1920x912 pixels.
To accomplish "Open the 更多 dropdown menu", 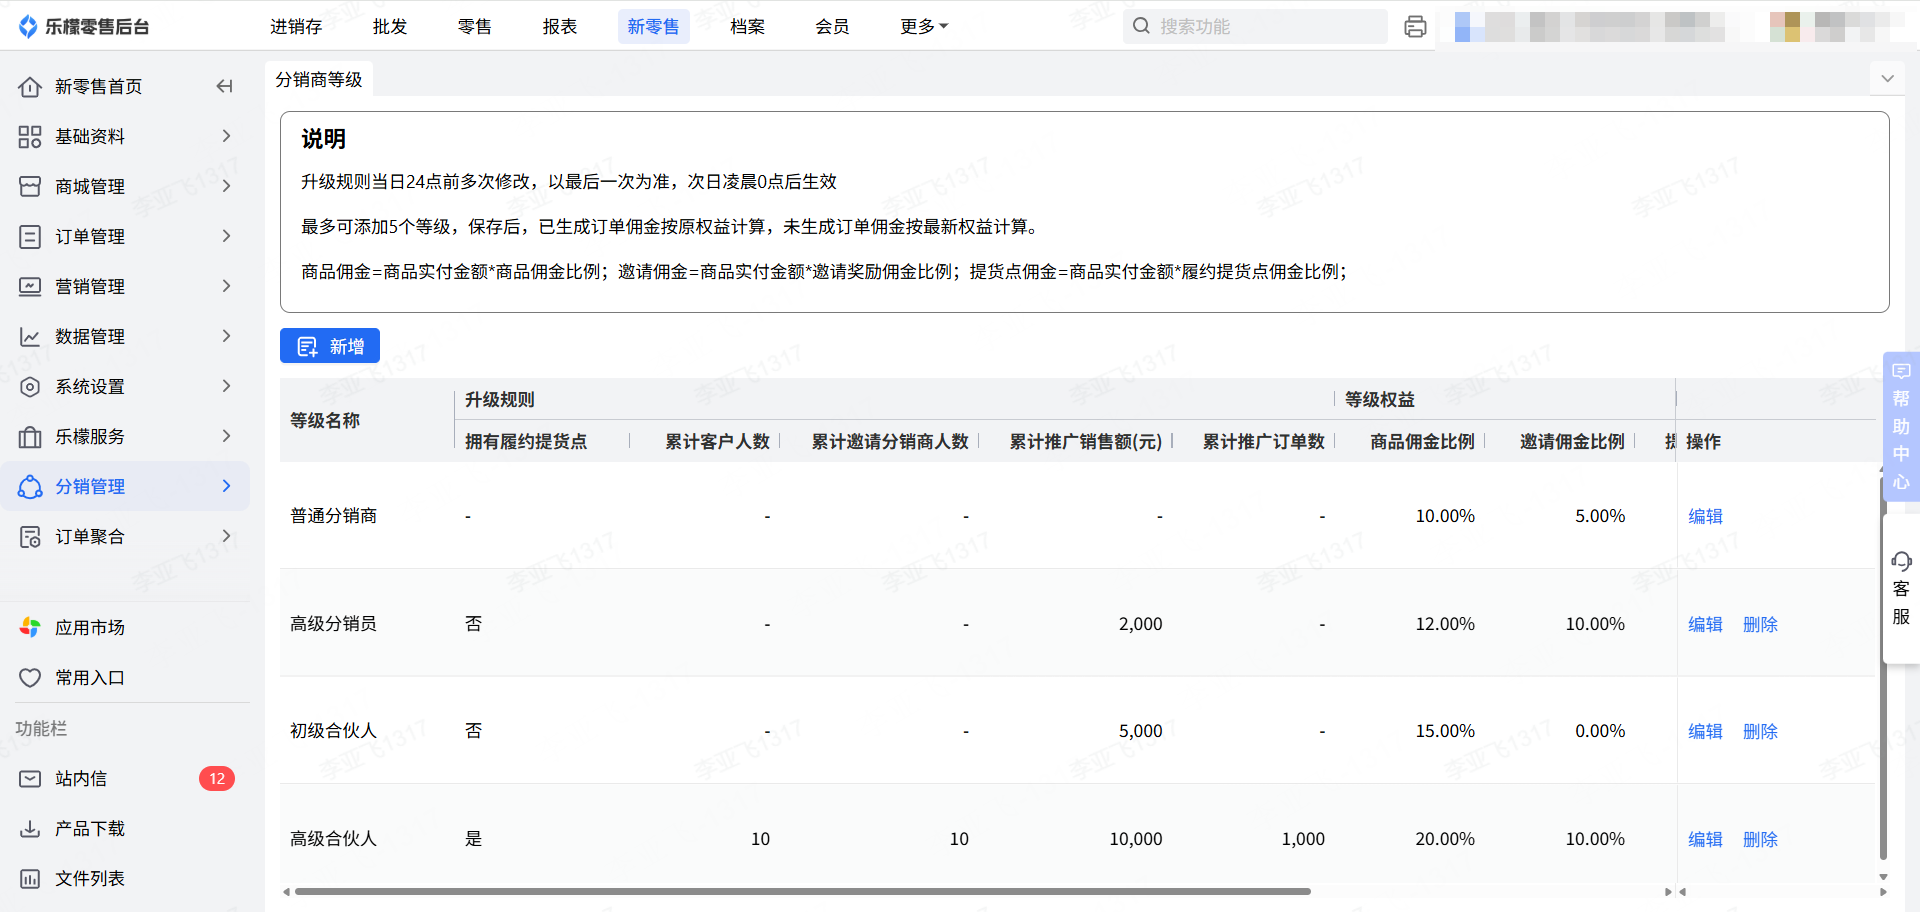I will point(923,27).
